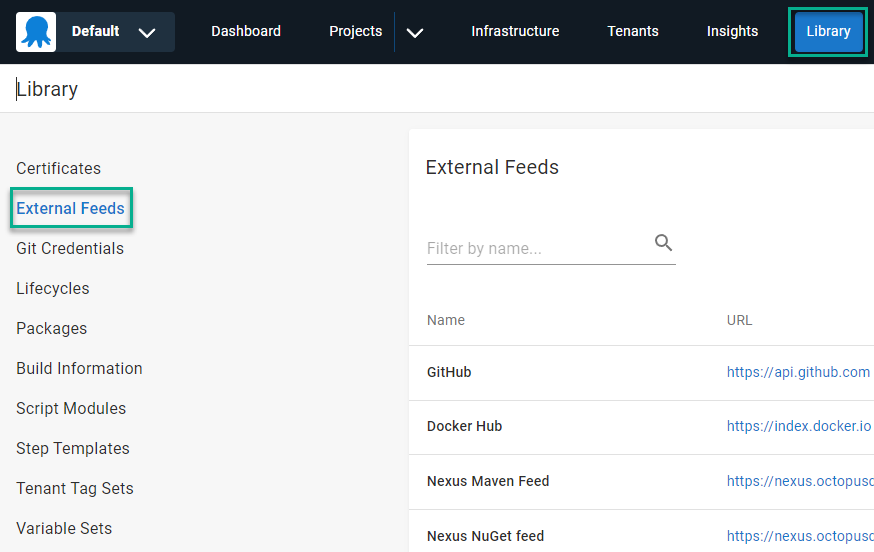
Task: Follow the https://api.github.com link
Action: (x=798, y=372)
